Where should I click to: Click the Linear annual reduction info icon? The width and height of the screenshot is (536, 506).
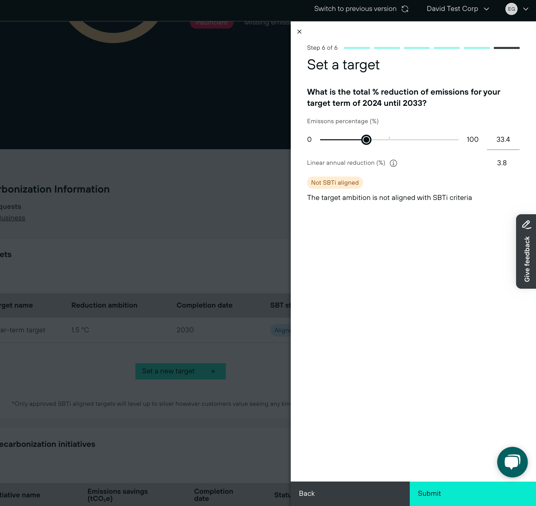tap(393, 163)
